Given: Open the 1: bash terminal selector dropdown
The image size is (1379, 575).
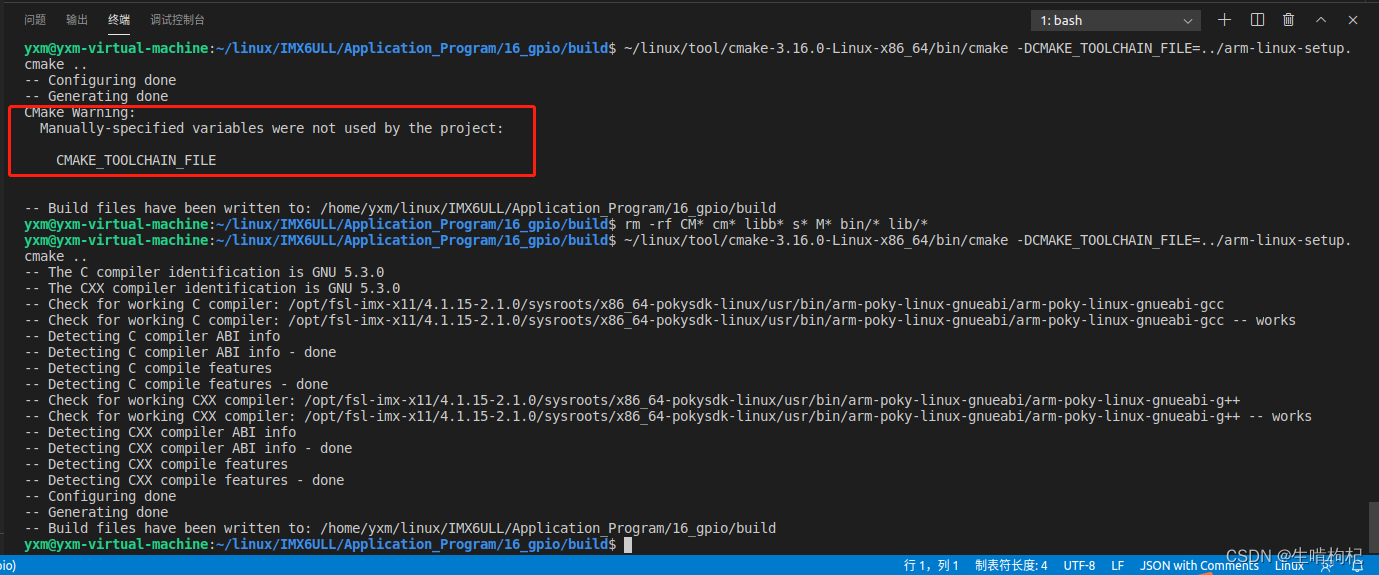Looking at the screenshot, I should click(x=1116, y=20).
